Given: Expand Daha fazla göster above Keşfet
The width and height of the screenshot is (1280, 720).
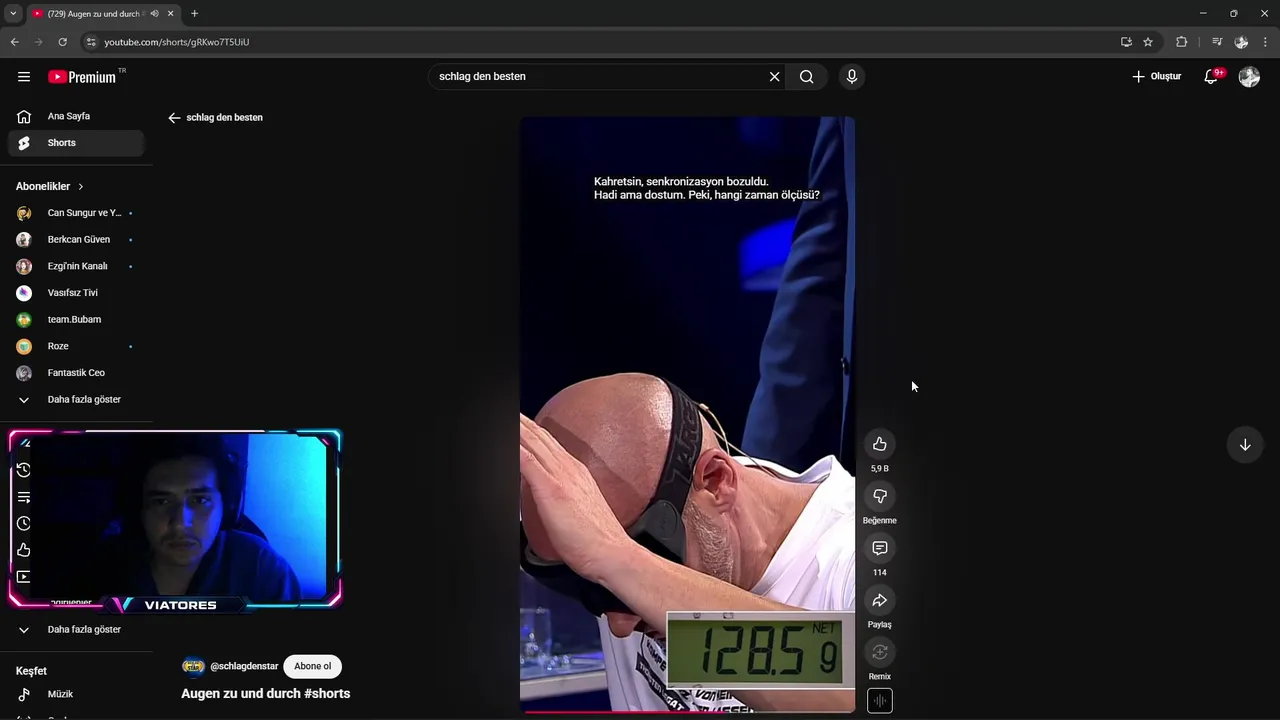Looking at the screenshot, I should 76,630.
